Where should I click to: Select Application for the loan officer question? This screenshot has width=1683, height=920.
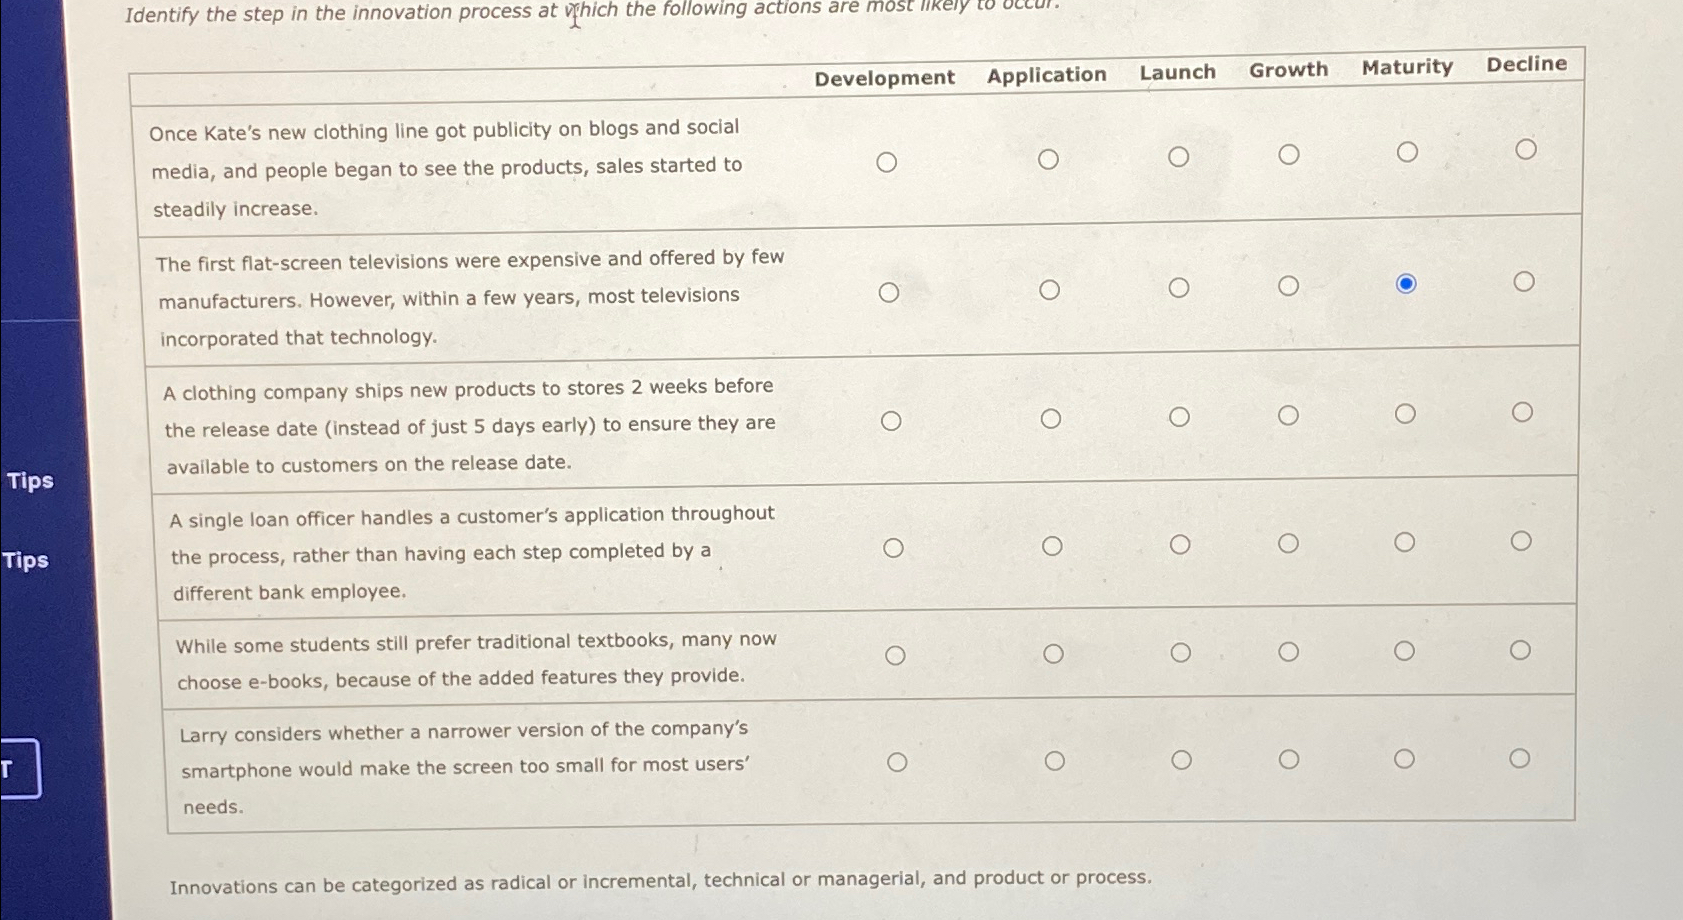[x=1053, y=545]
